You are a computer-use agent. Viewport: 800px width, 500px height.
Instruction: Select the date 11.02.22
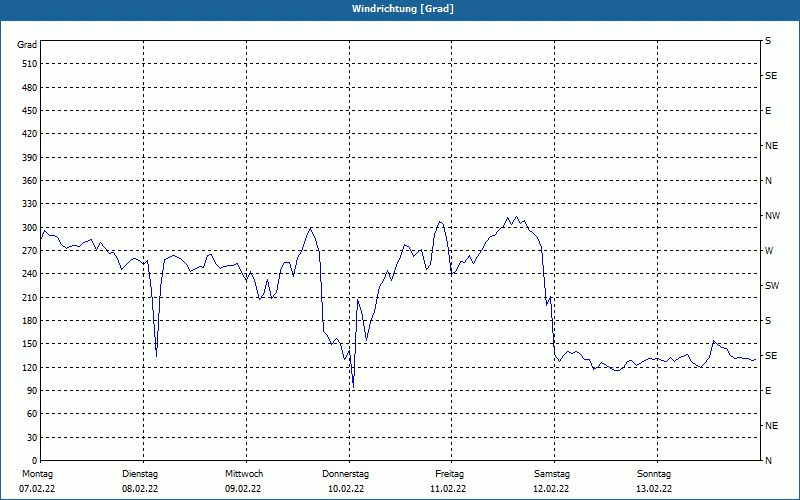coord(448,489)
